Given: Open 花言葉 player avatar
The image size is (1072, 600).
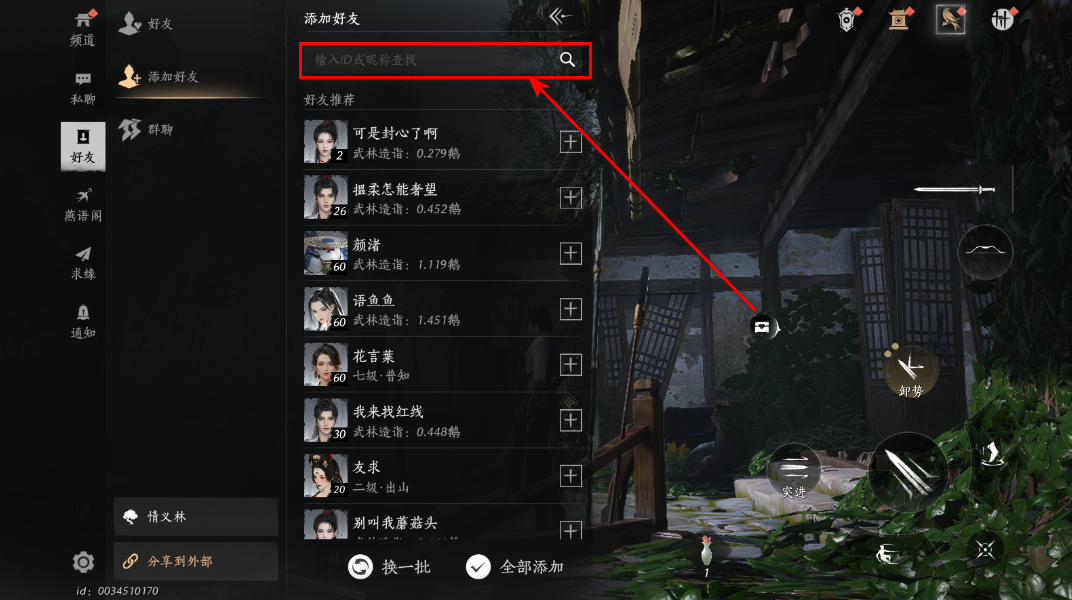Looking at the screenshot, I should click(x=325, y=364).
